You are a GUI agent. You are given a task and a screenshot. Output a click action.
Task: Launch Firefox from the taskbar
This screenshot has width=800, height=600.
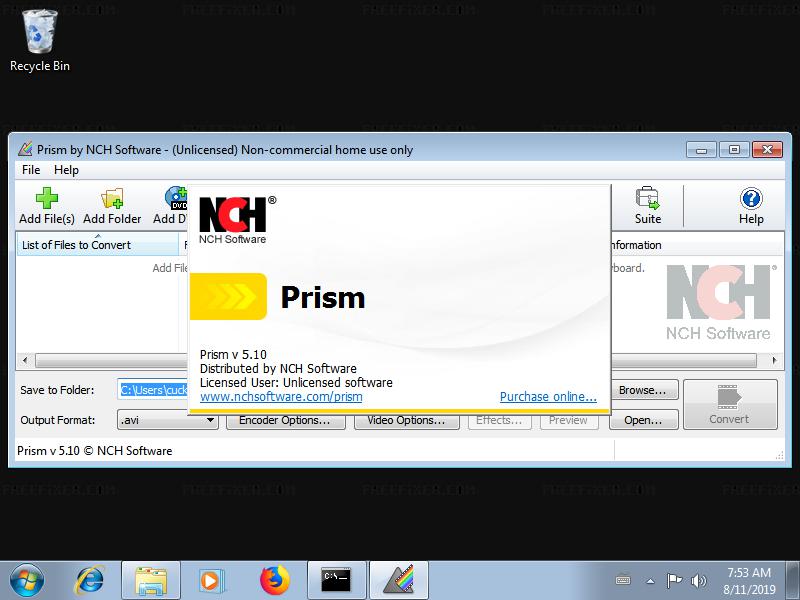pyautogui.click(x=273, y=580)
